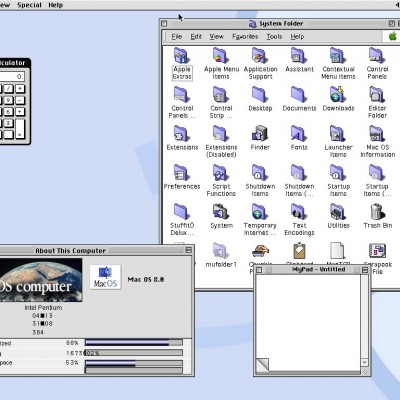Image resolution: width=400 pixels, height=400 pixels.
Task: Select the Documents folder icon
Action: click(x=299, y=95)
